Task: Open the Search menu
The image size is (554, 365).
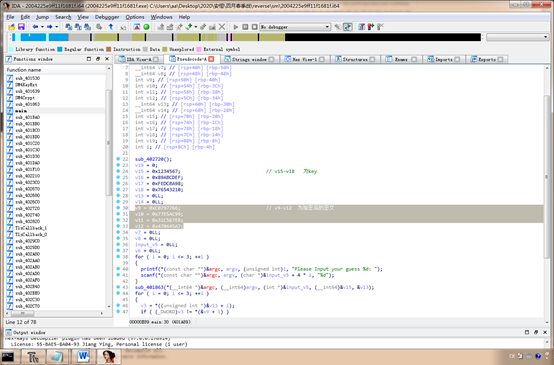Action: point(63,17)
